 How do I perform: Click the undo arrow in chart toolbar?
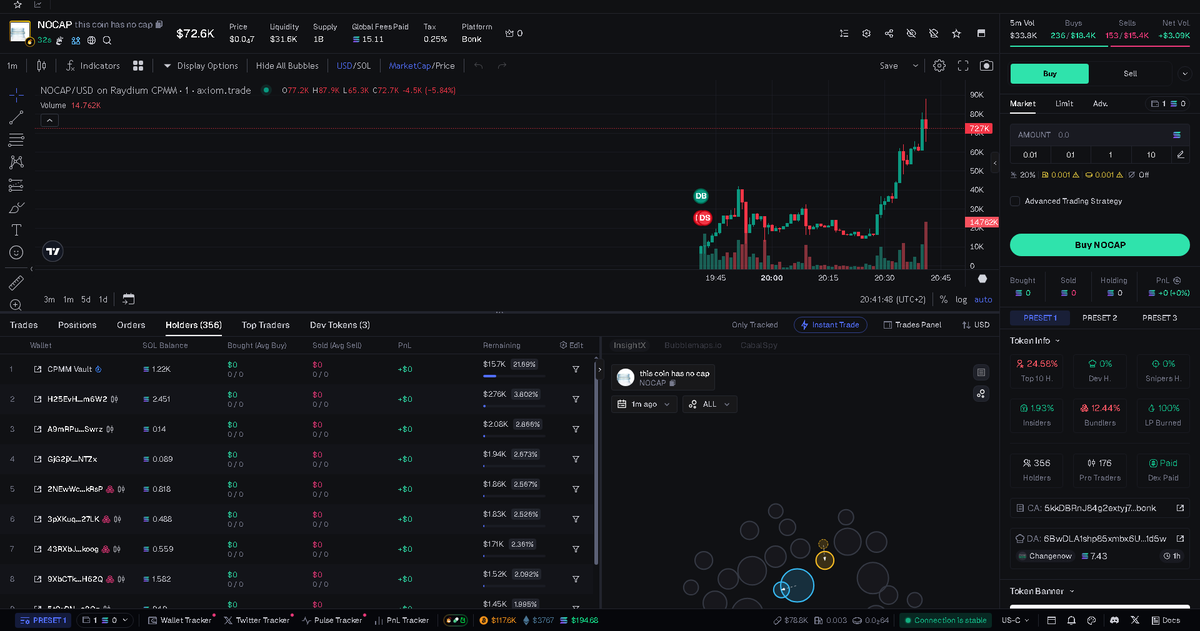[x=478, y=66]
